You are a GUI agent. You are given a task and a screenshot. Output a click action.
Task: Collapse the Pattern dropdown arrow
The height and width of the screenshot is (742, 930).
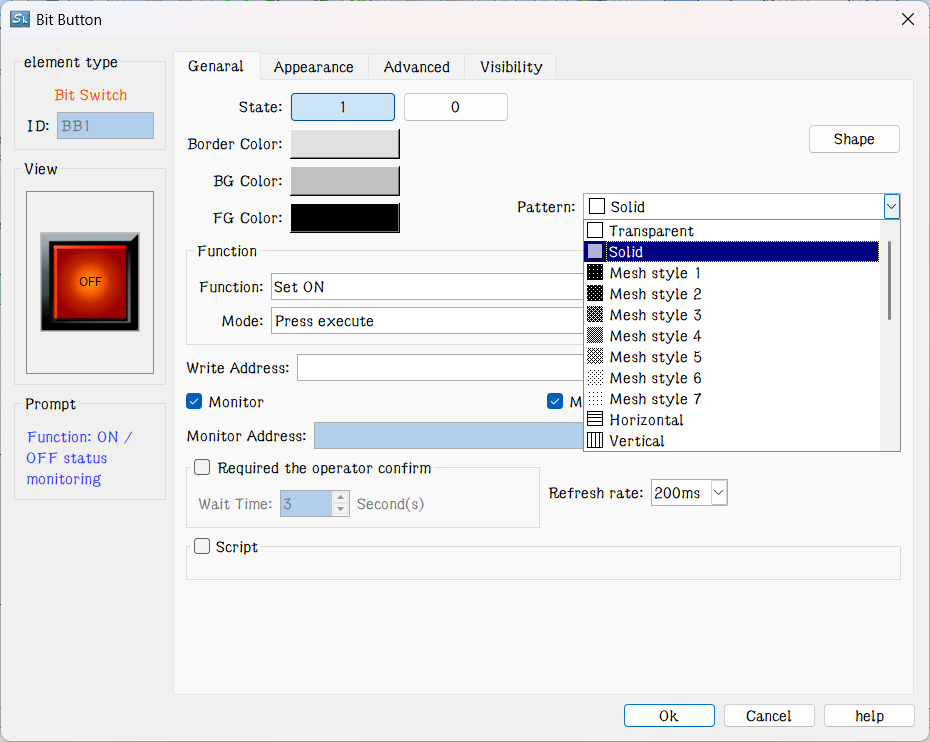tap(891, 207)
